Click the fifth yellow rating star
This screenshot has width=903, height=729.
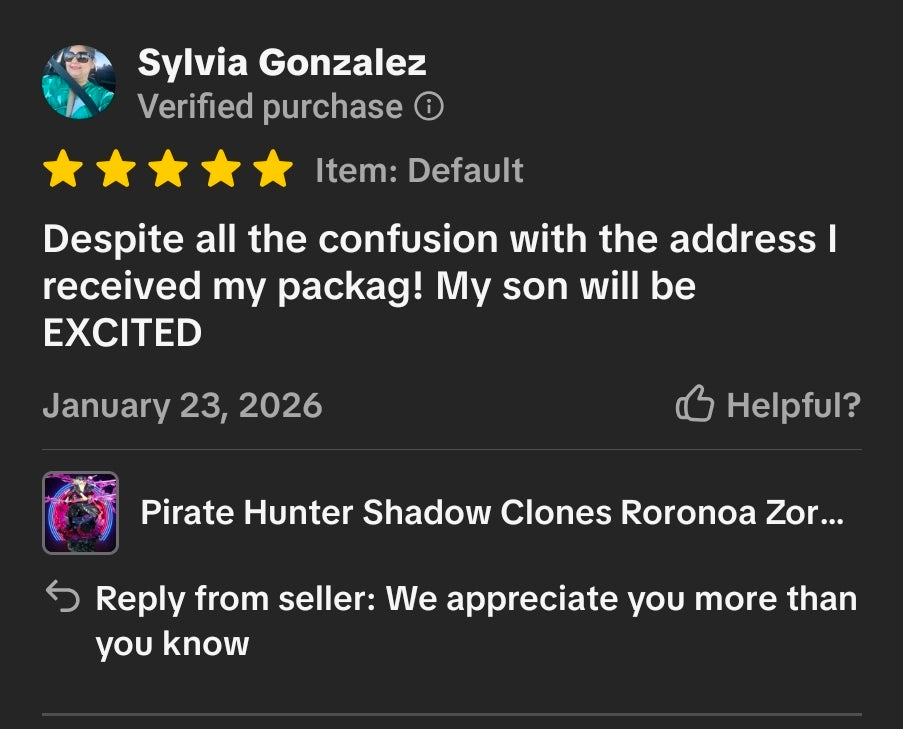(272, 169)
